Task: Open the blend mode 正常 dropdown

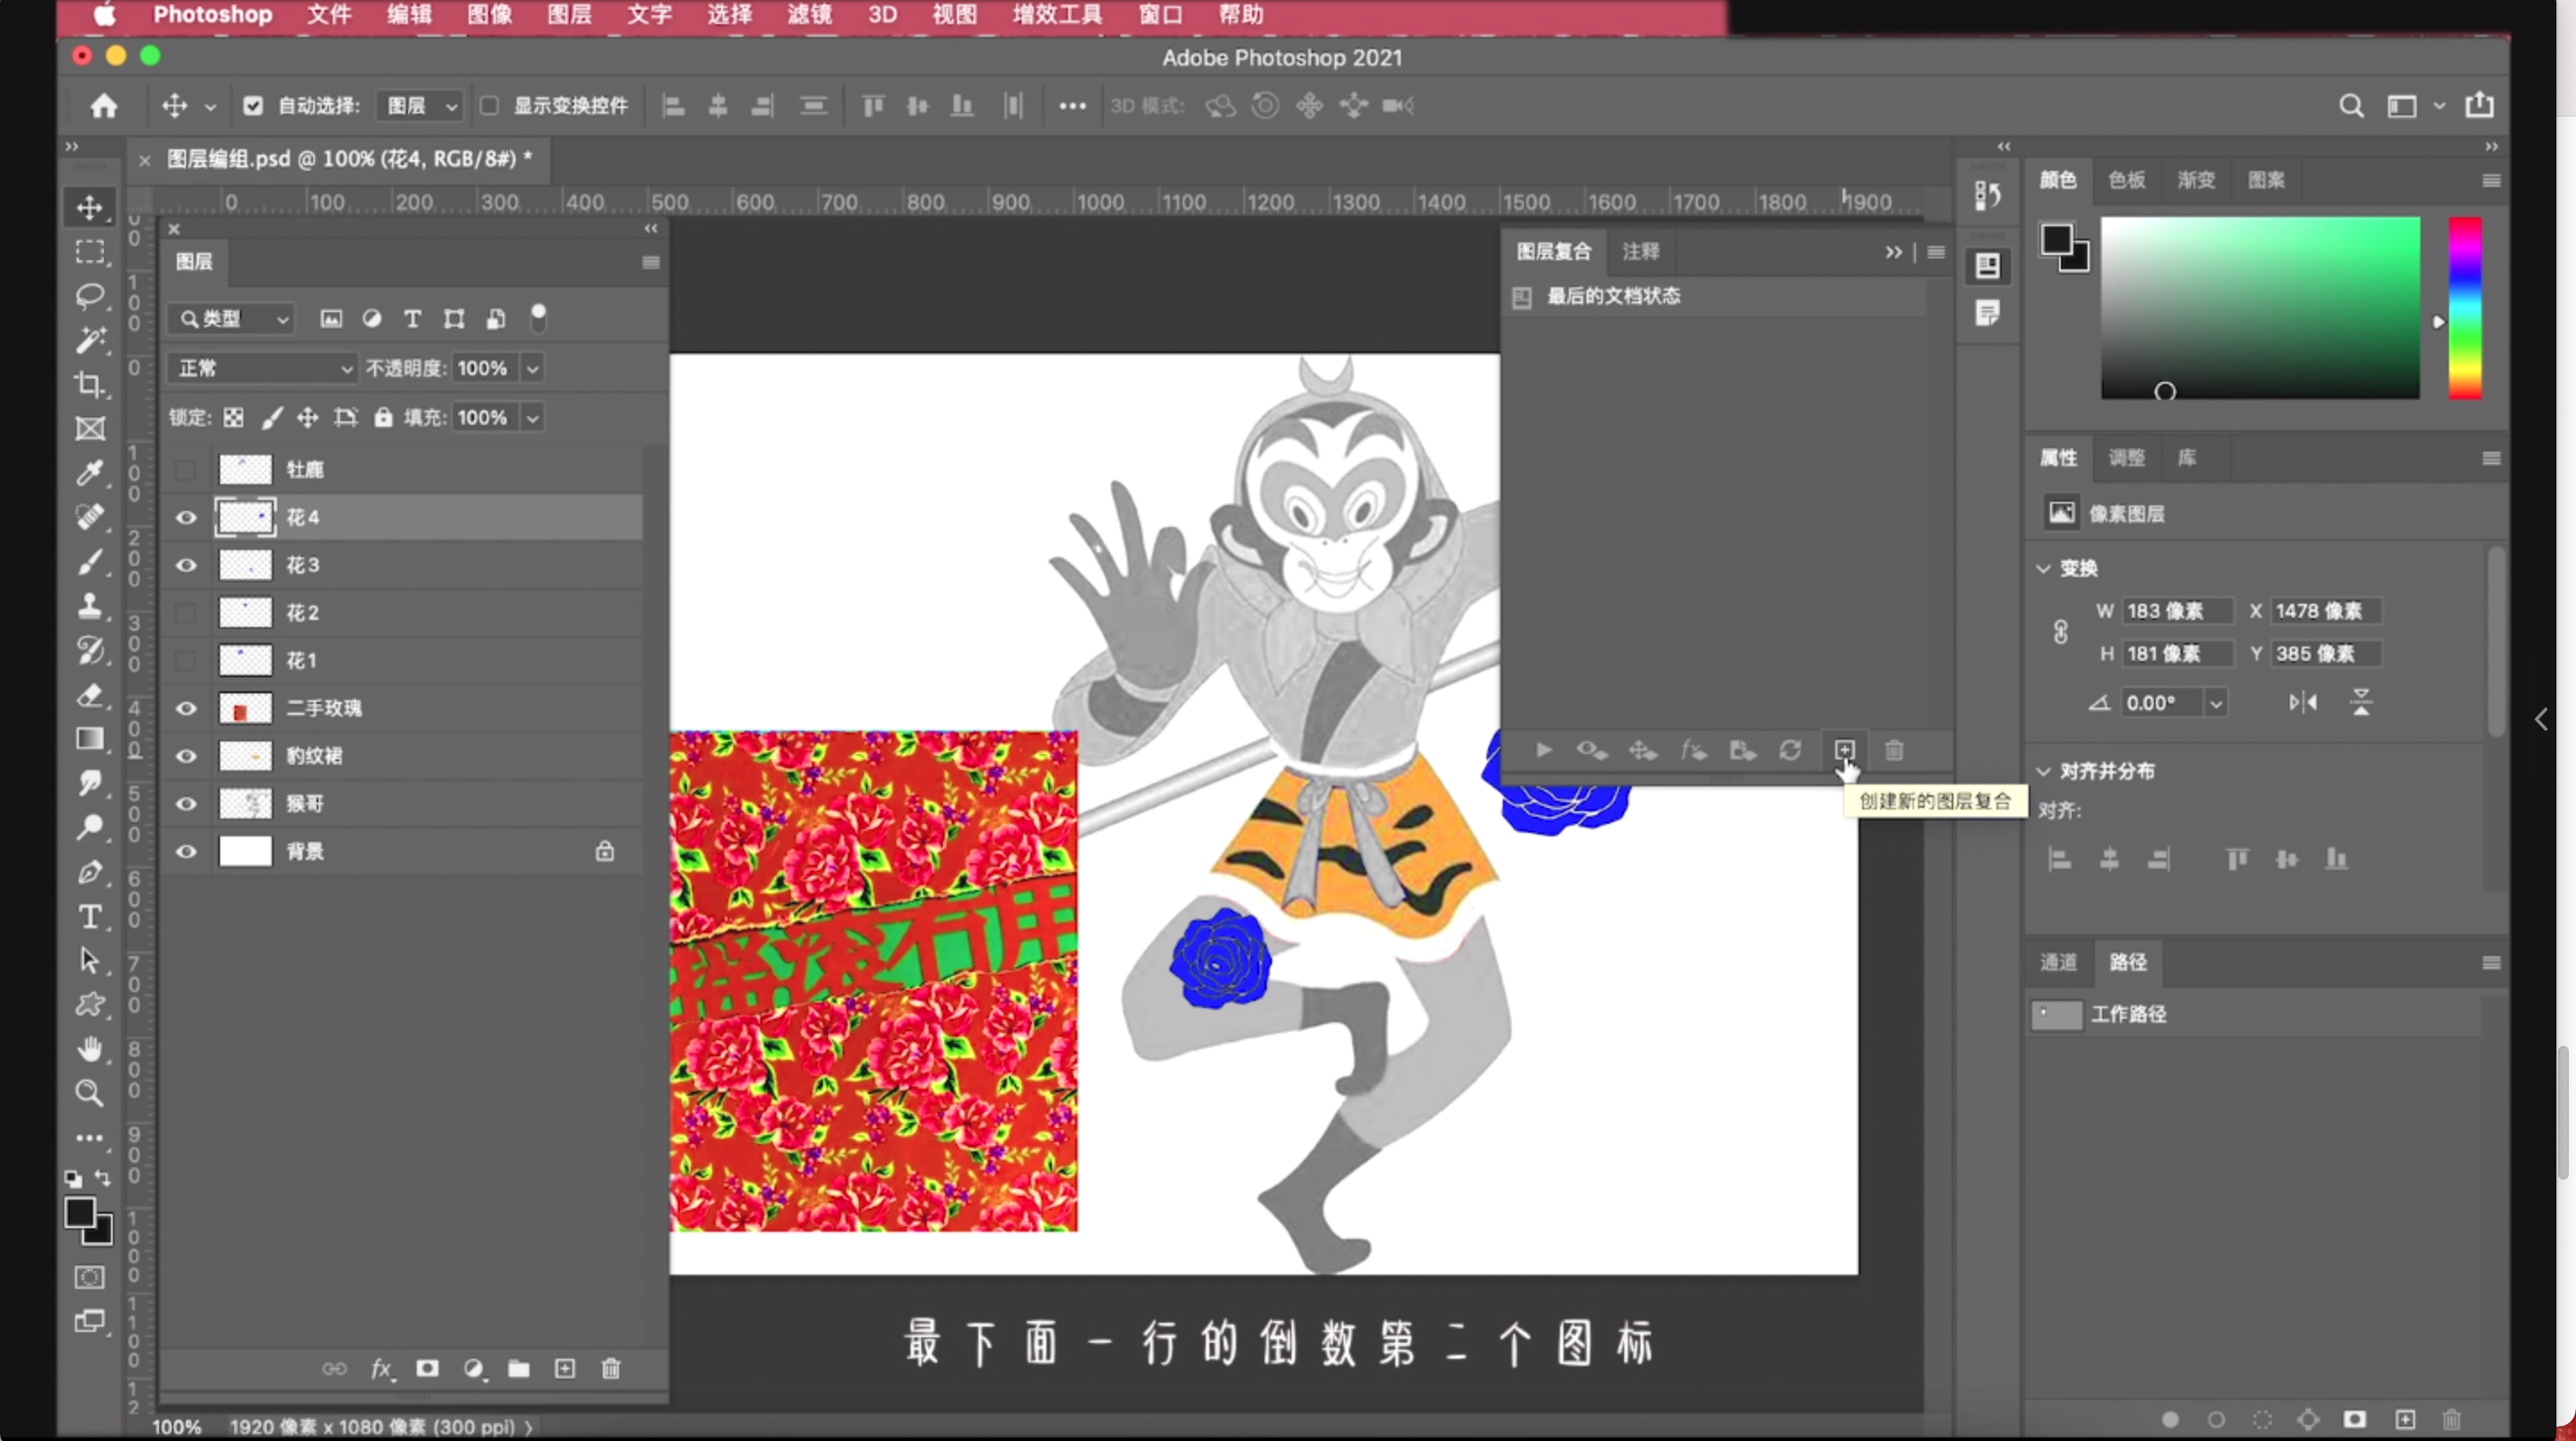Action: tap(262, 368)
